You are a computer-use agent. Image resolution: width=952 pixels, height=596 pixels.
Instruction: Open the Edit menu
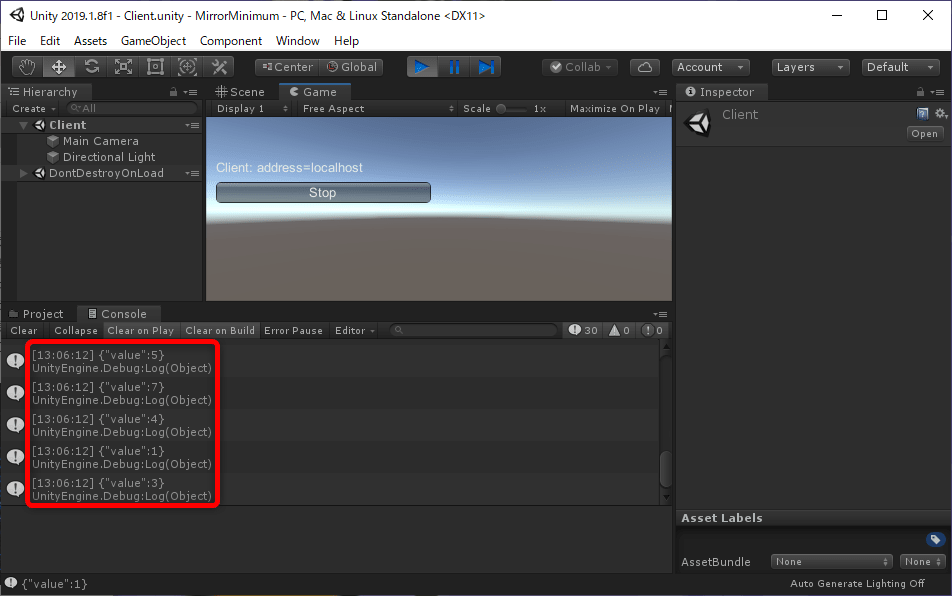click(x=50, y=41)
